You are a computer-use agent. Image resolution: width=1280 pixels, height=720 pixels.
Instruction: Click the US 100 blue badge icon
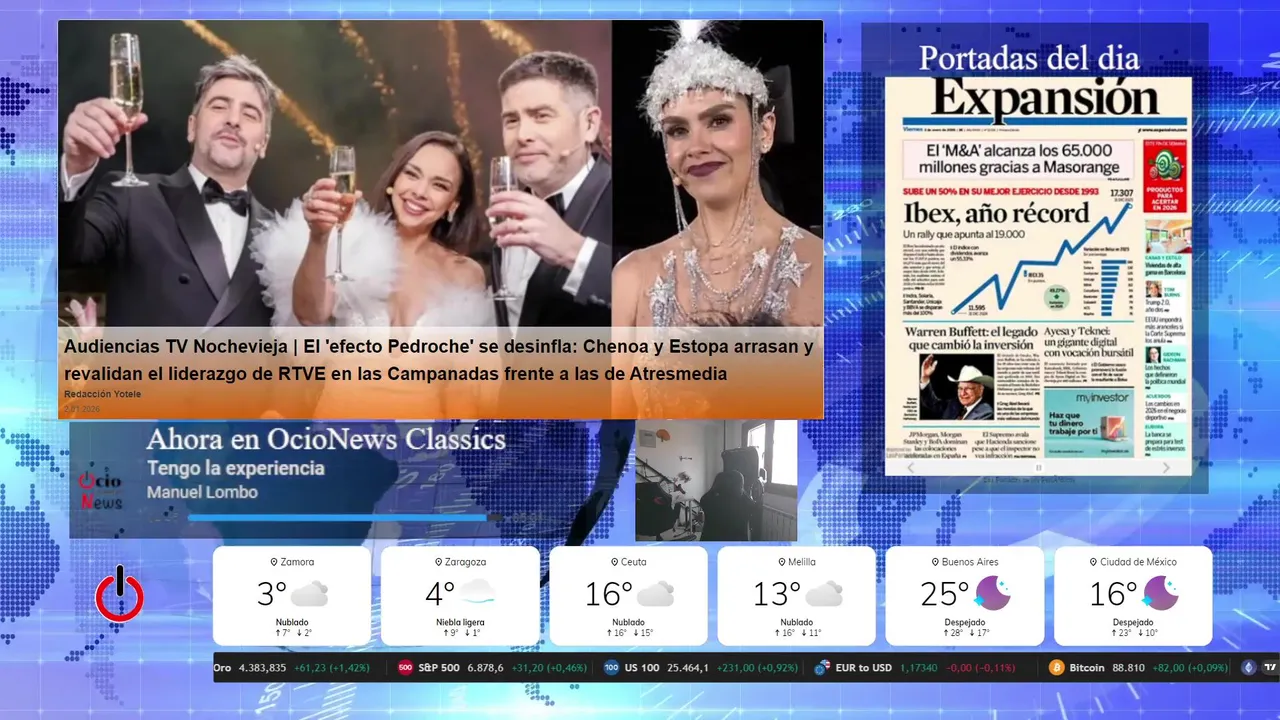(611, 668)
